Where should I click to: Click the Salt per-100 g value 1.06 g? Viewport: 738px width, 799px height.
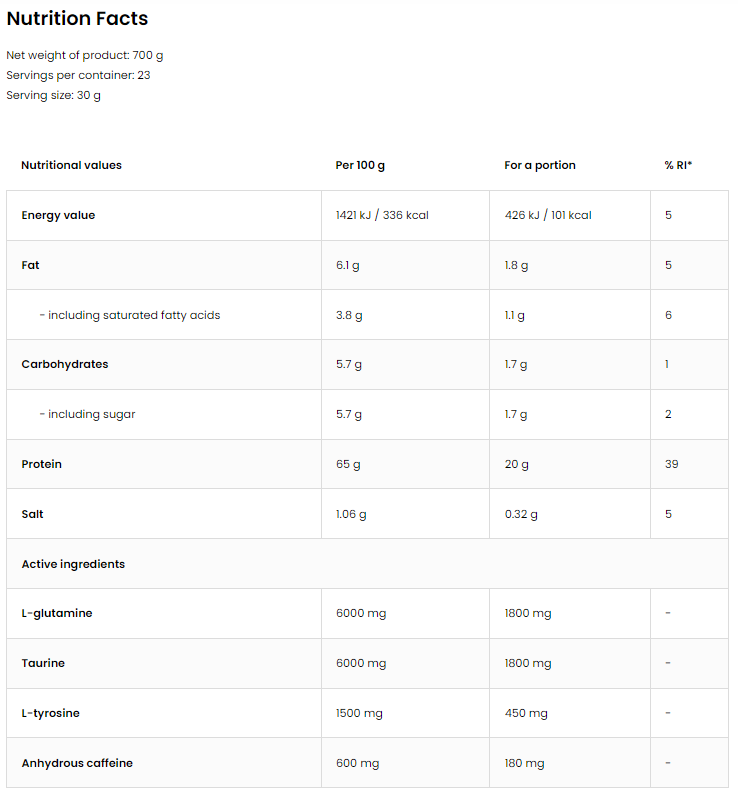click(351, 514)
